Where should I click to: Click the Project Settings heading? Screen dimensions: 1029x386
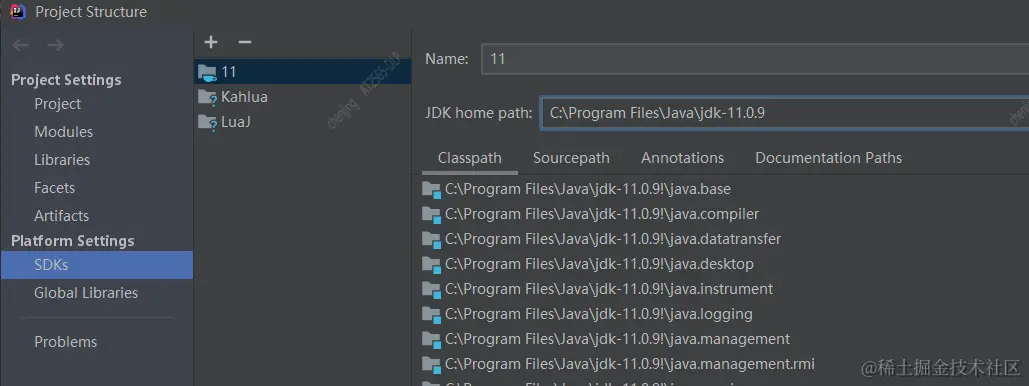pos(66,80)
